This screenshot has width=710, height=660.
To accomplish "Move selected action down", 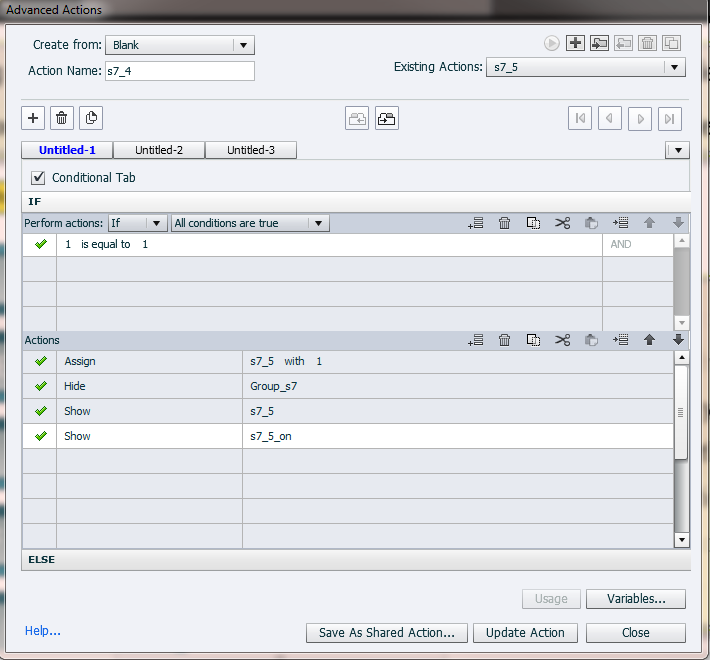I will point(678,340).
